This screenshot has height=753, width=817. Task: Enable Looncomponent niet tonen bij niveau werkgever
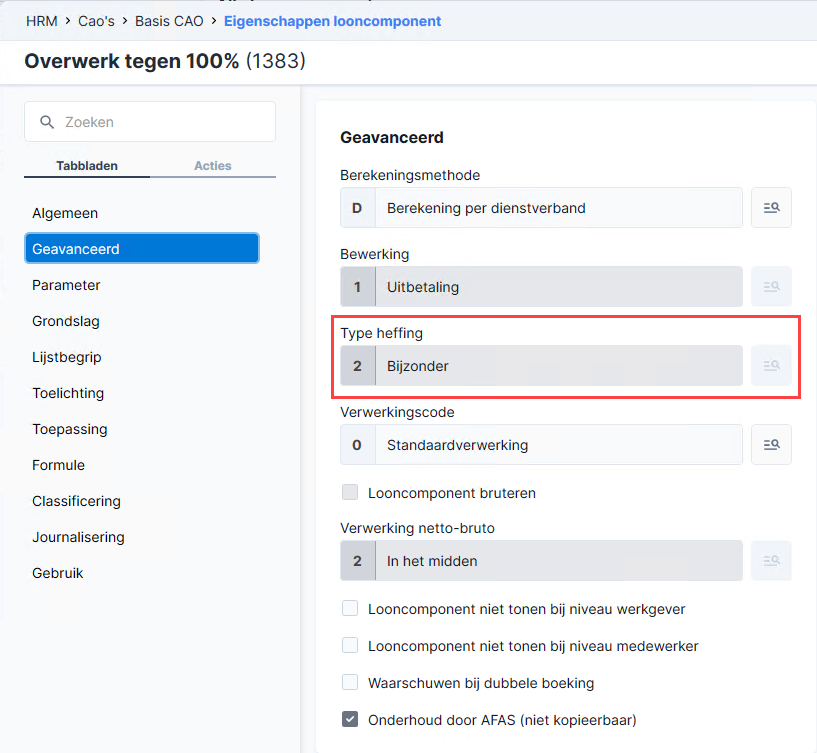(x=350, y=608)
